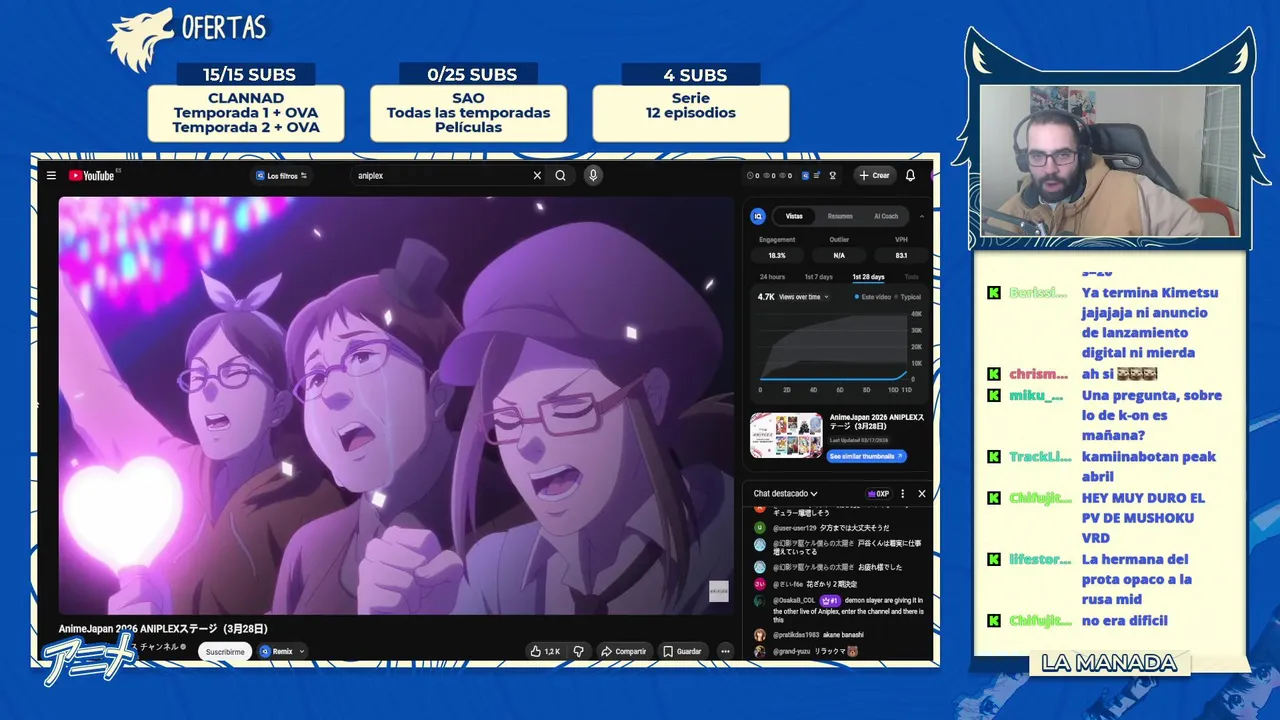Click the VPH 83.1 value
This screenshot has height=720, width=1280.
pyautogui.click(x=901, y=256)
